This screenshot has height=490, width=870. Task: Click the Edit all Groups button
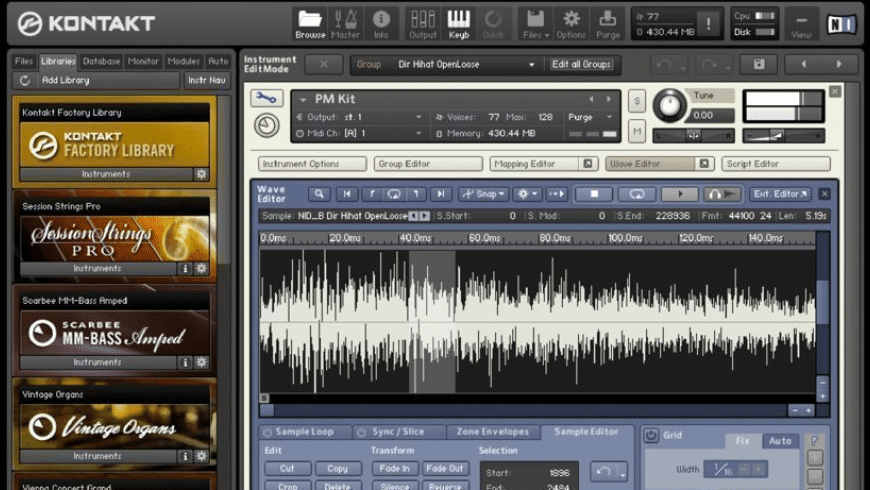click(x=582, y=65)
